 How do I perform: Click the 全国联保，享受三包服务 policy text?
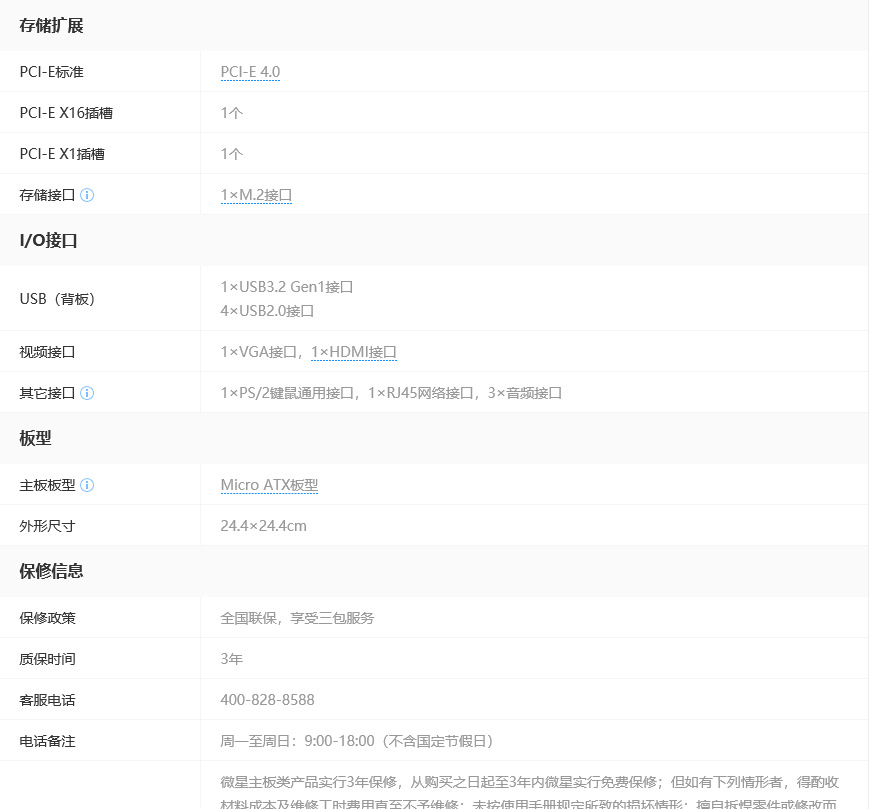coord(297,618)
